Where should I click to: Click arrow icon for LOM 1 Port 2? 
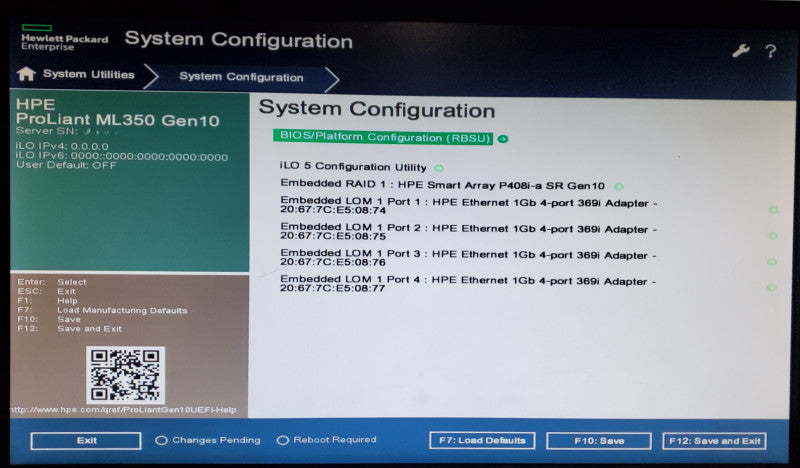pyautogui.click(x=772, y=236)
